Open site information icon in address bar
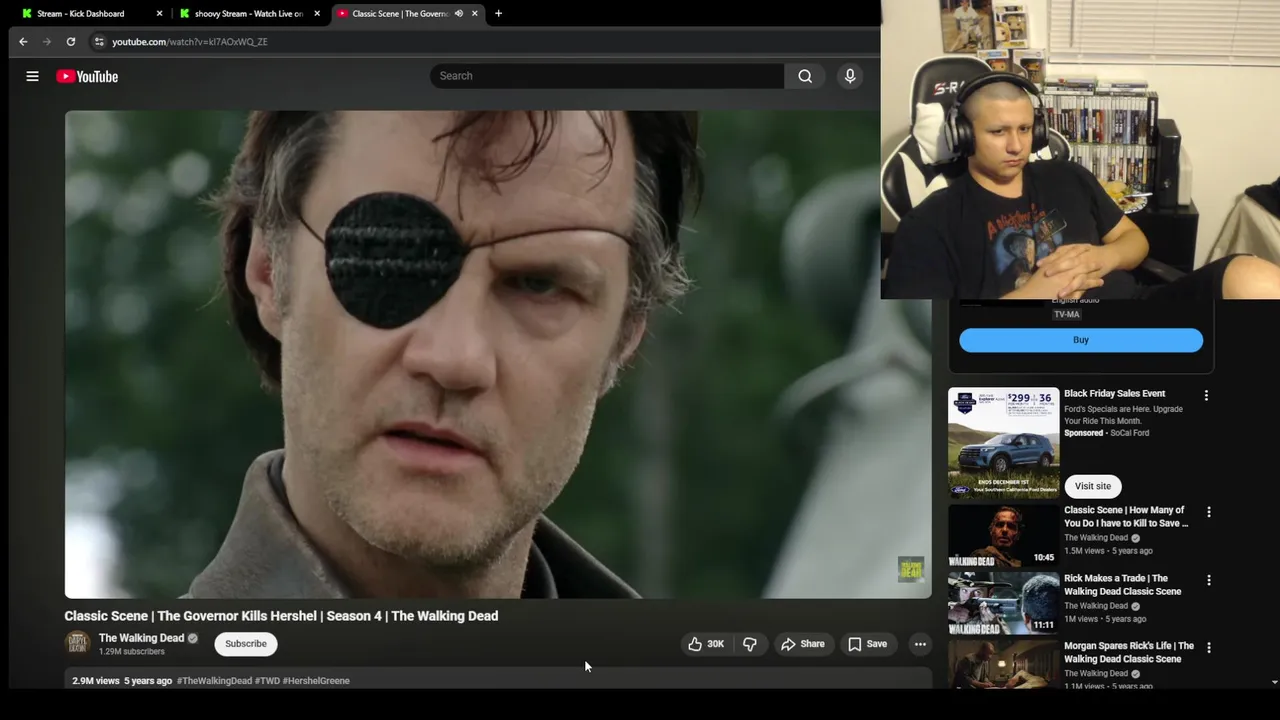This screenshot has height=720, width=1280. coord(98,42)
